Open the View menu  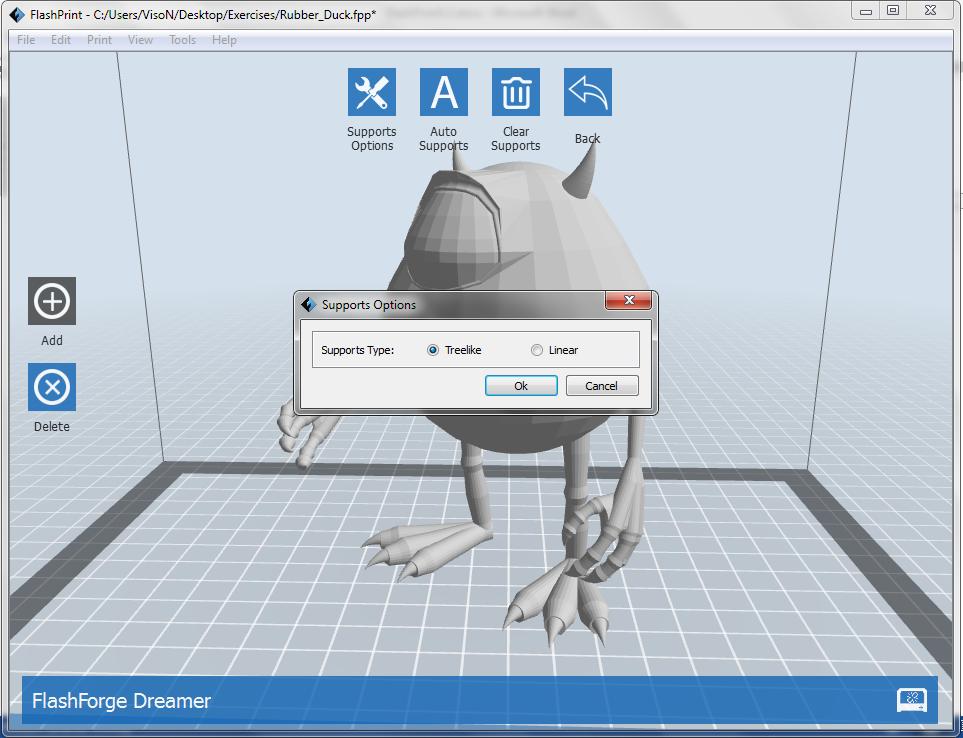click(140, 40)
